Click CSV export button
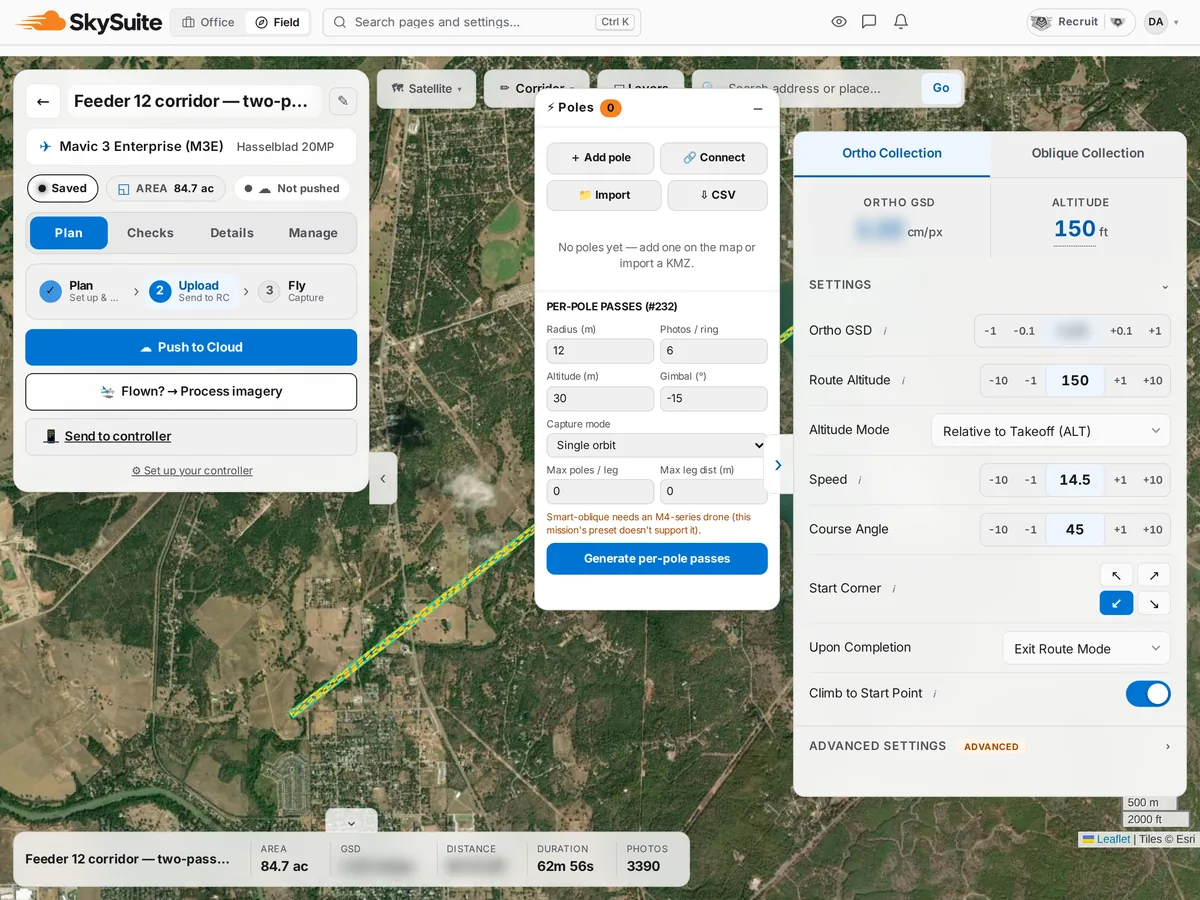 pos(717,195)
